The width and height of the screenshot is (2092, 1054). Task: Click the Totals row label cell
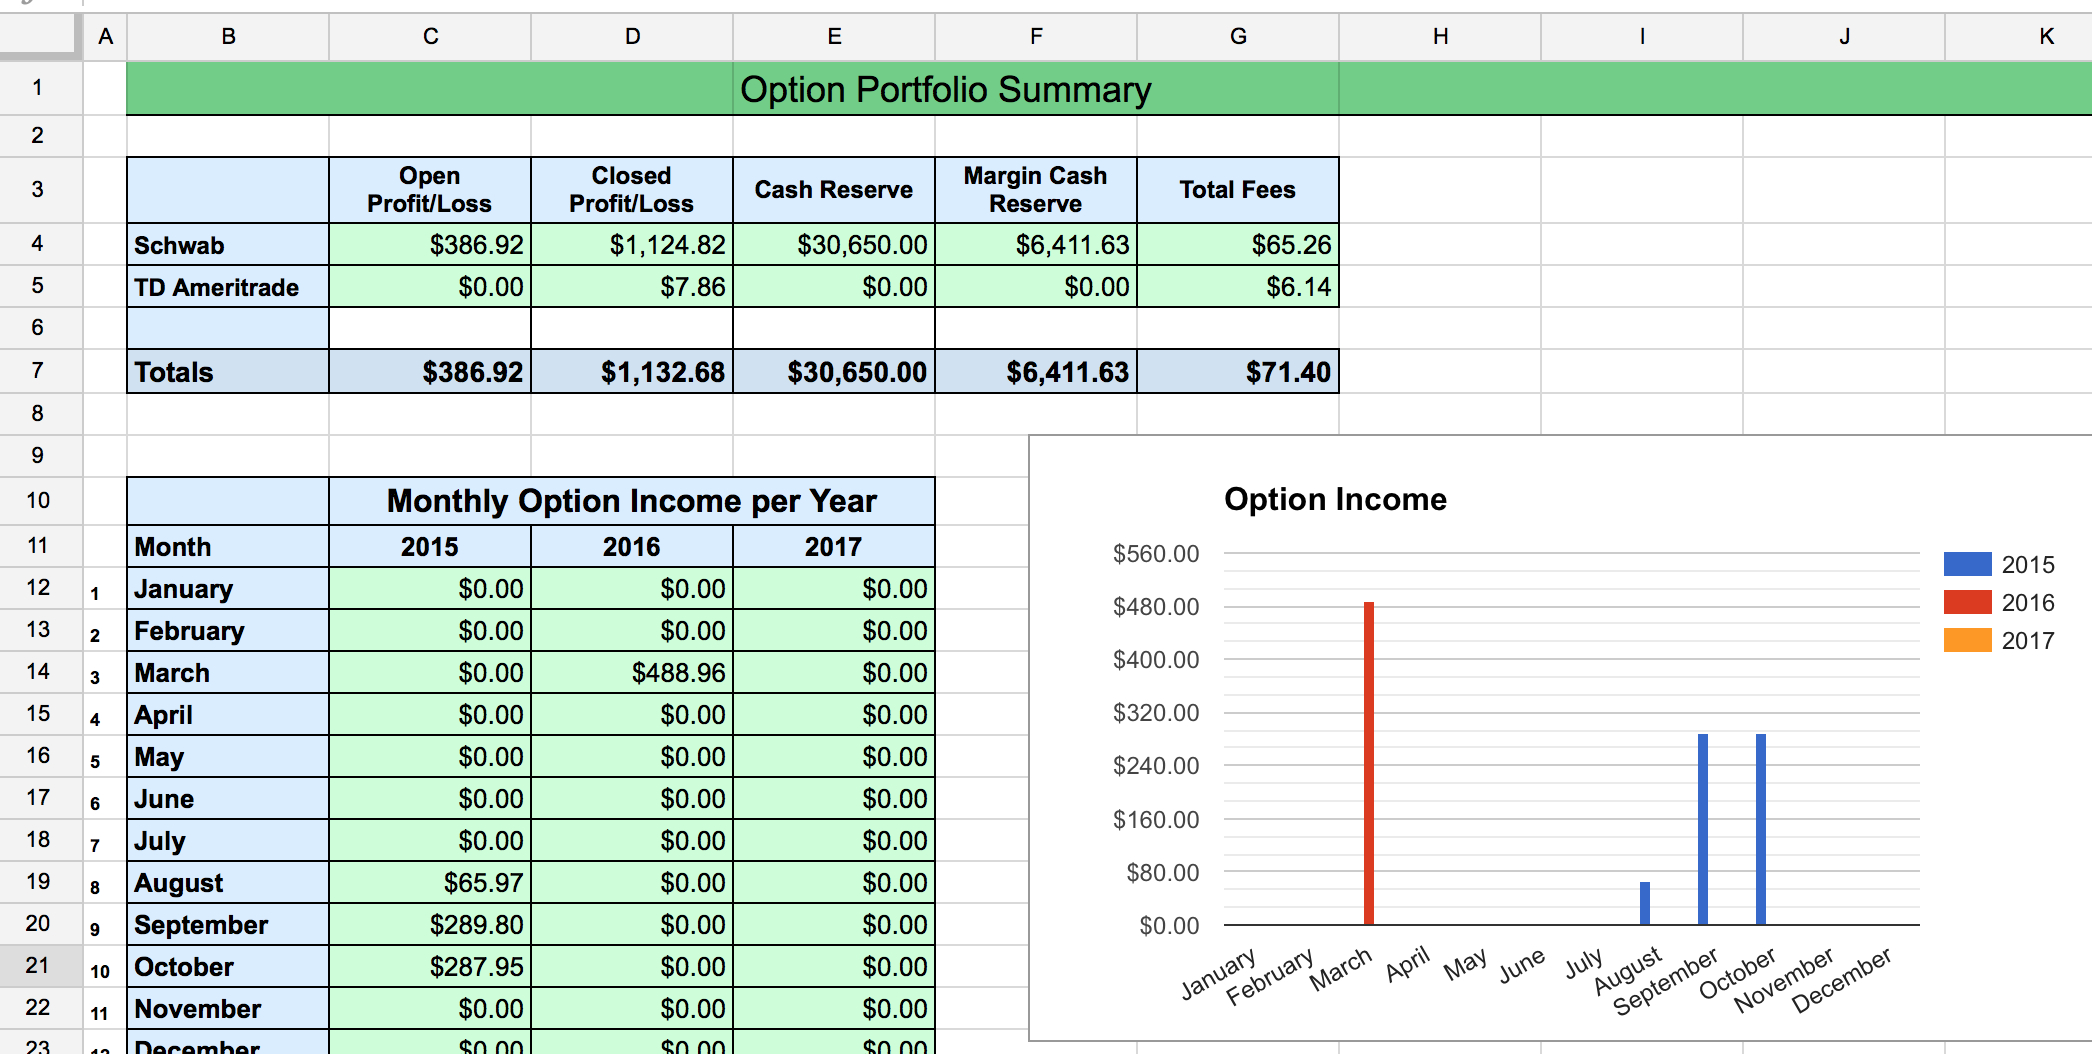coord(227,371)
